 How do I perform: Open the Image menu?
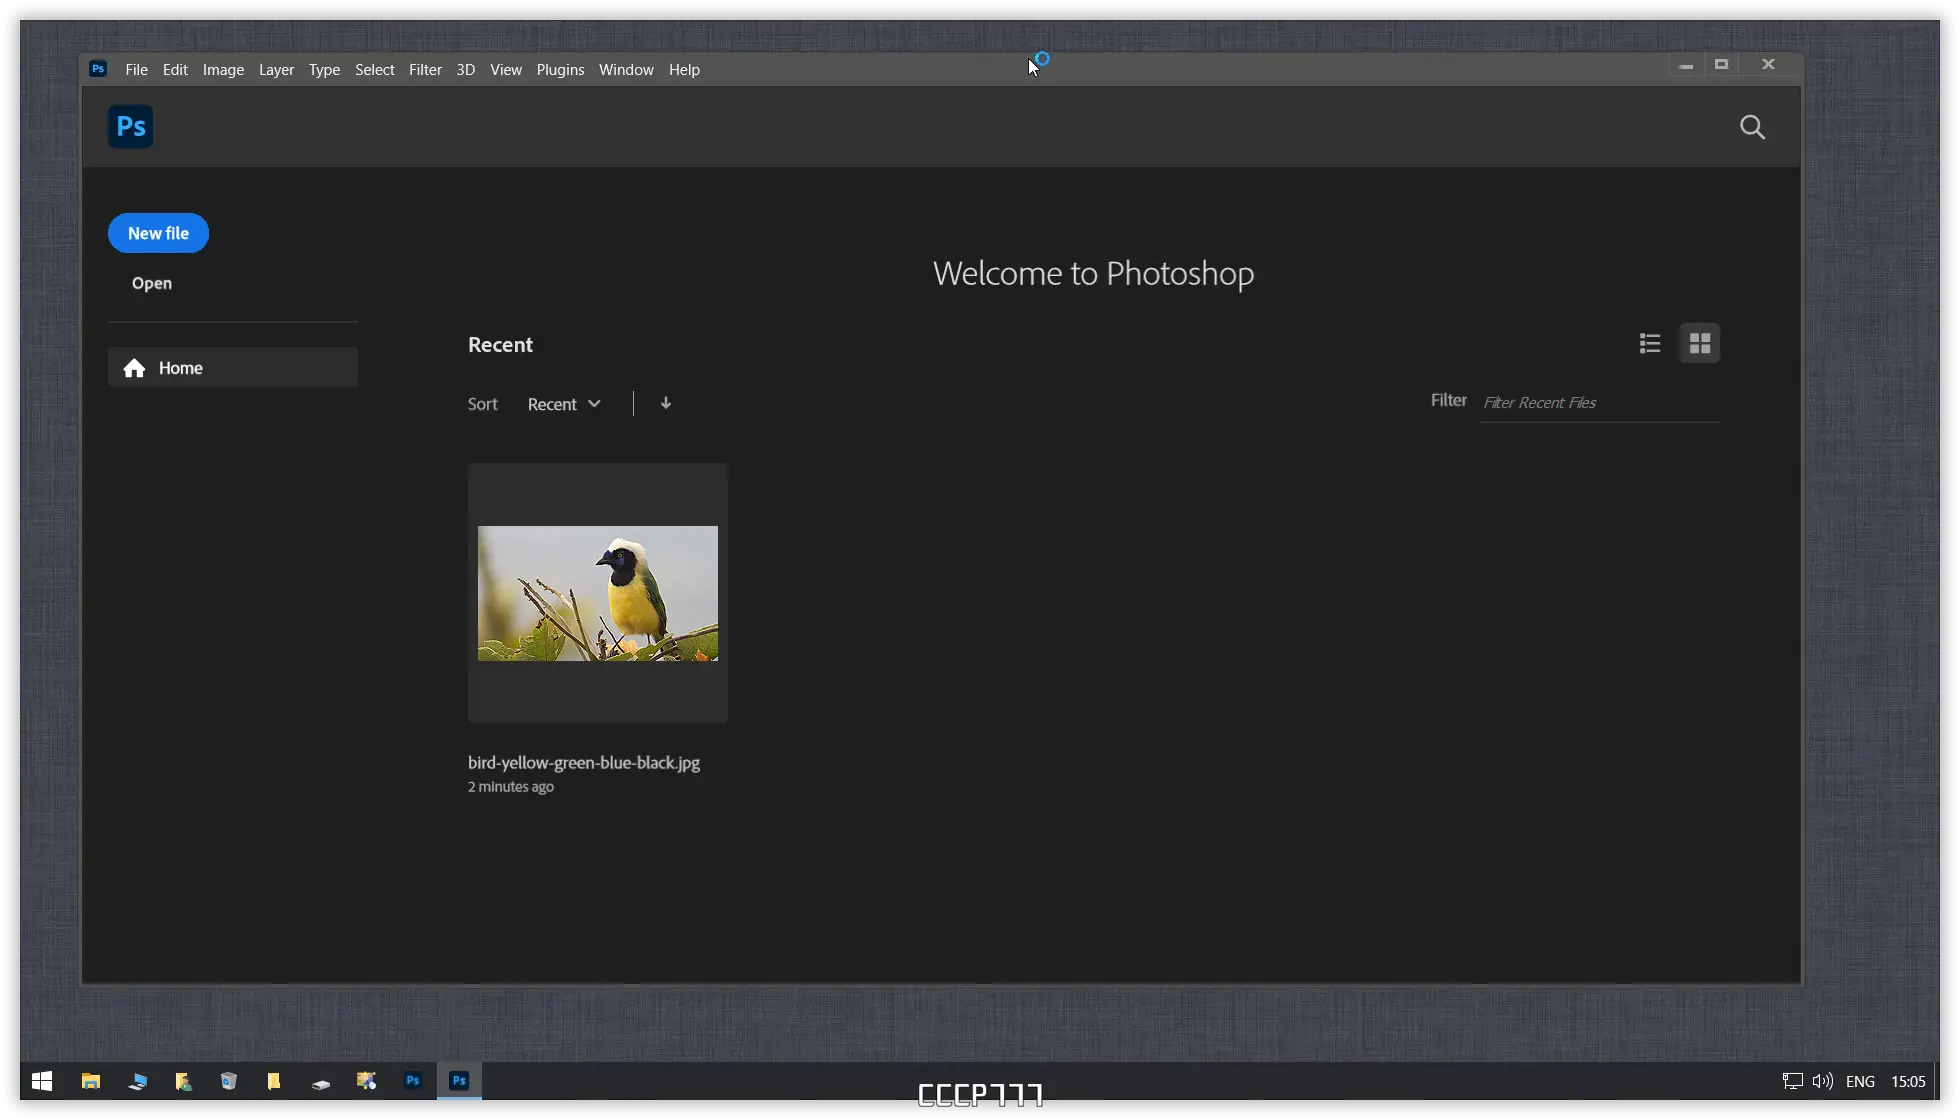[223, 69]
